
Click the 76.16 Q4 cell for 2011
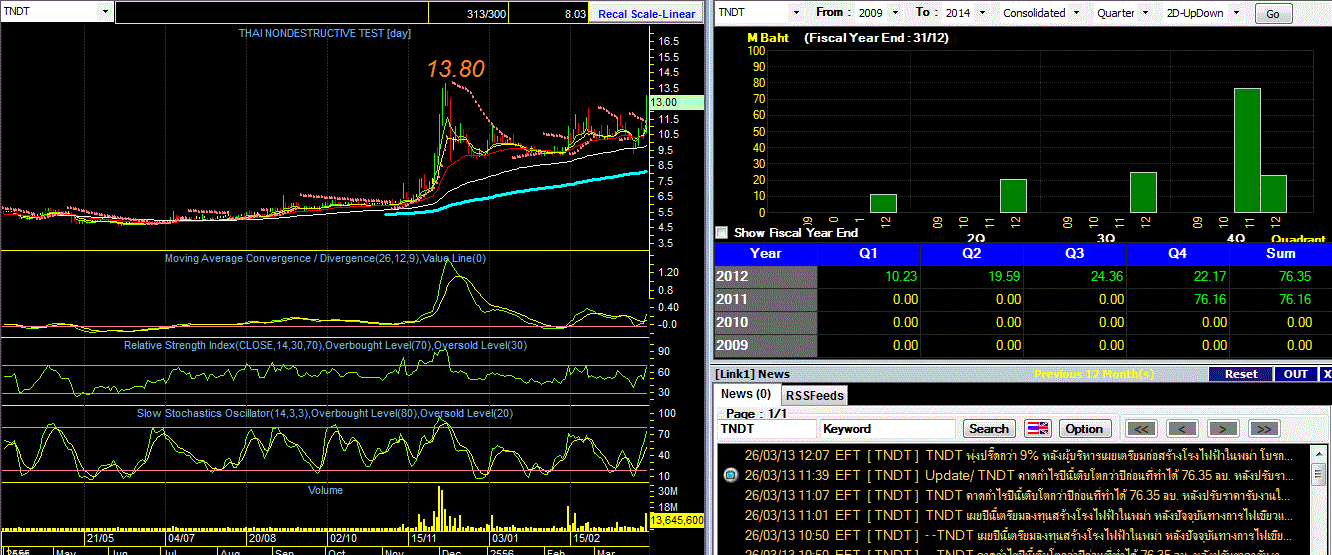pos(1178,299)
